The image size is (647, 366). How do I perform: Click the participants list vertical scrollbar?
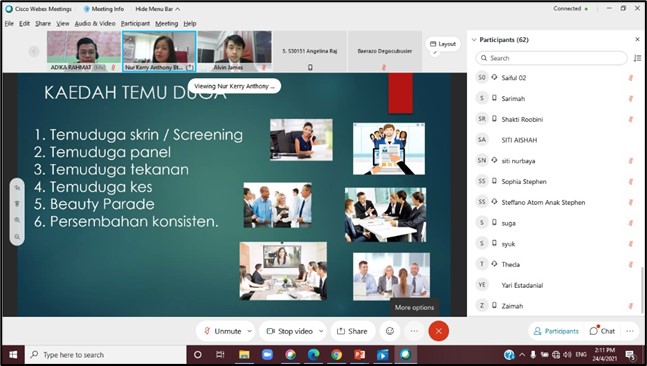coord(642,290)
